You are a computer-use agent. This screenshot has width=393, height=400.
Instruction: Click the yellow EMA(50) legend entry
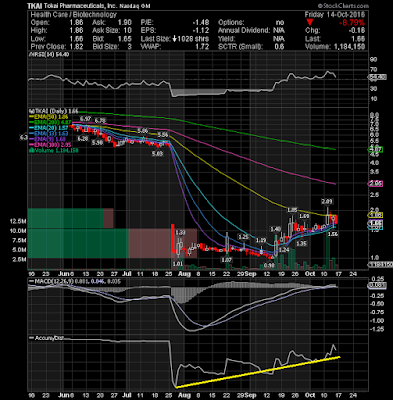tap(49, 117)
